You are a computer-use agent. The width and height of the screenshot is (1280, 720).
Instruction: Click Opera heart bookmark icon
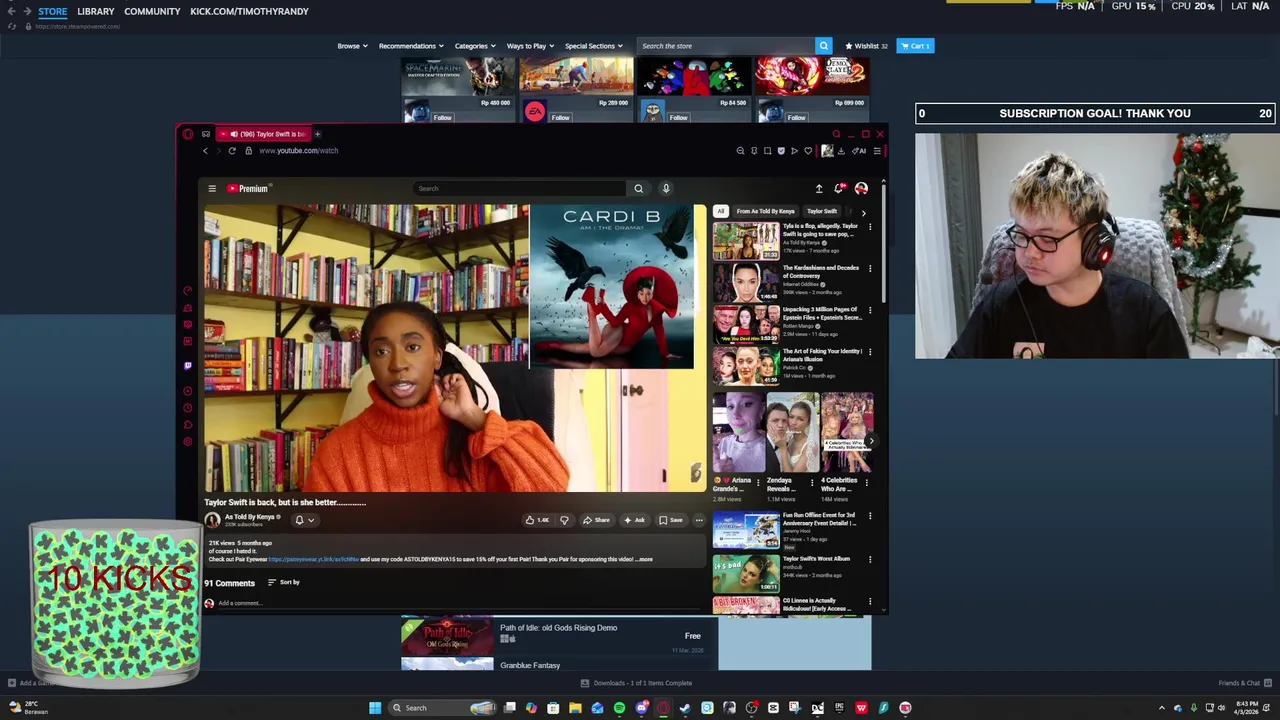point(808,151)
